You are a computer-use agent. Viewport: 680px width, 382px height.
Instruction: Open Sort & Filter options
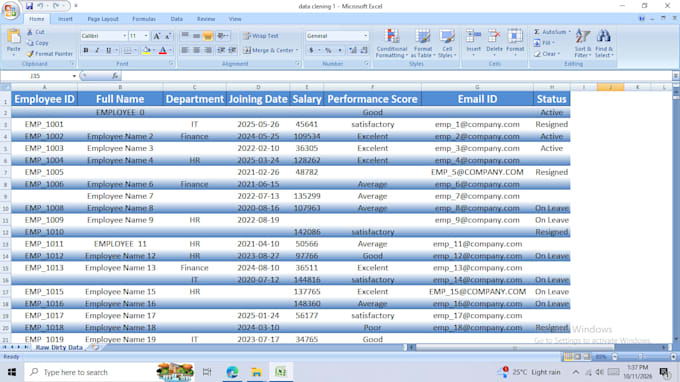click(582, 43)
